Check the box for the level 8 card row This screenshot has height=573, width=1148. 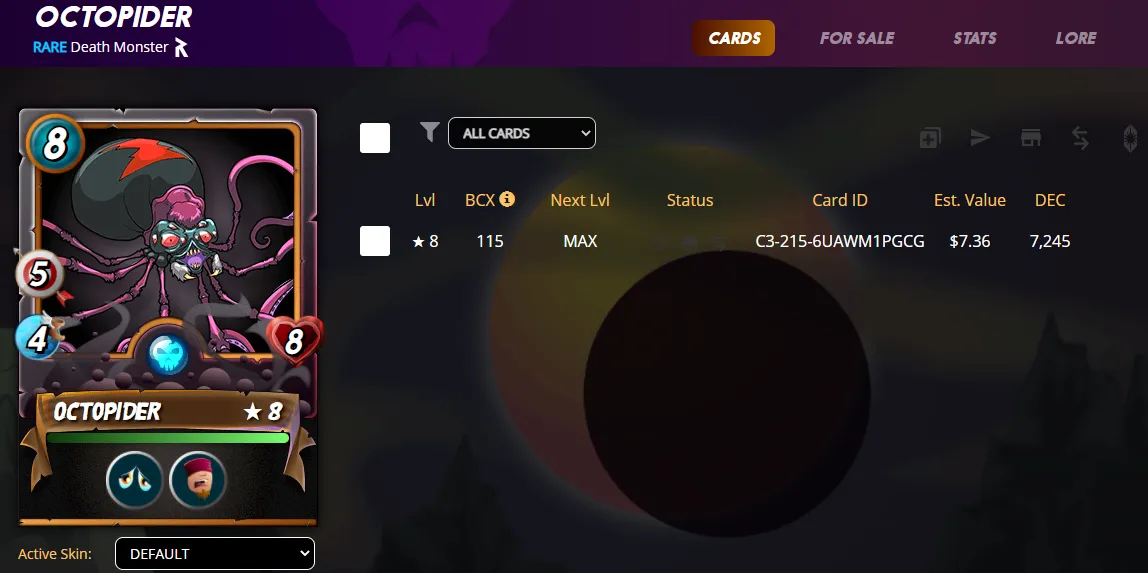tap(375, 241)
